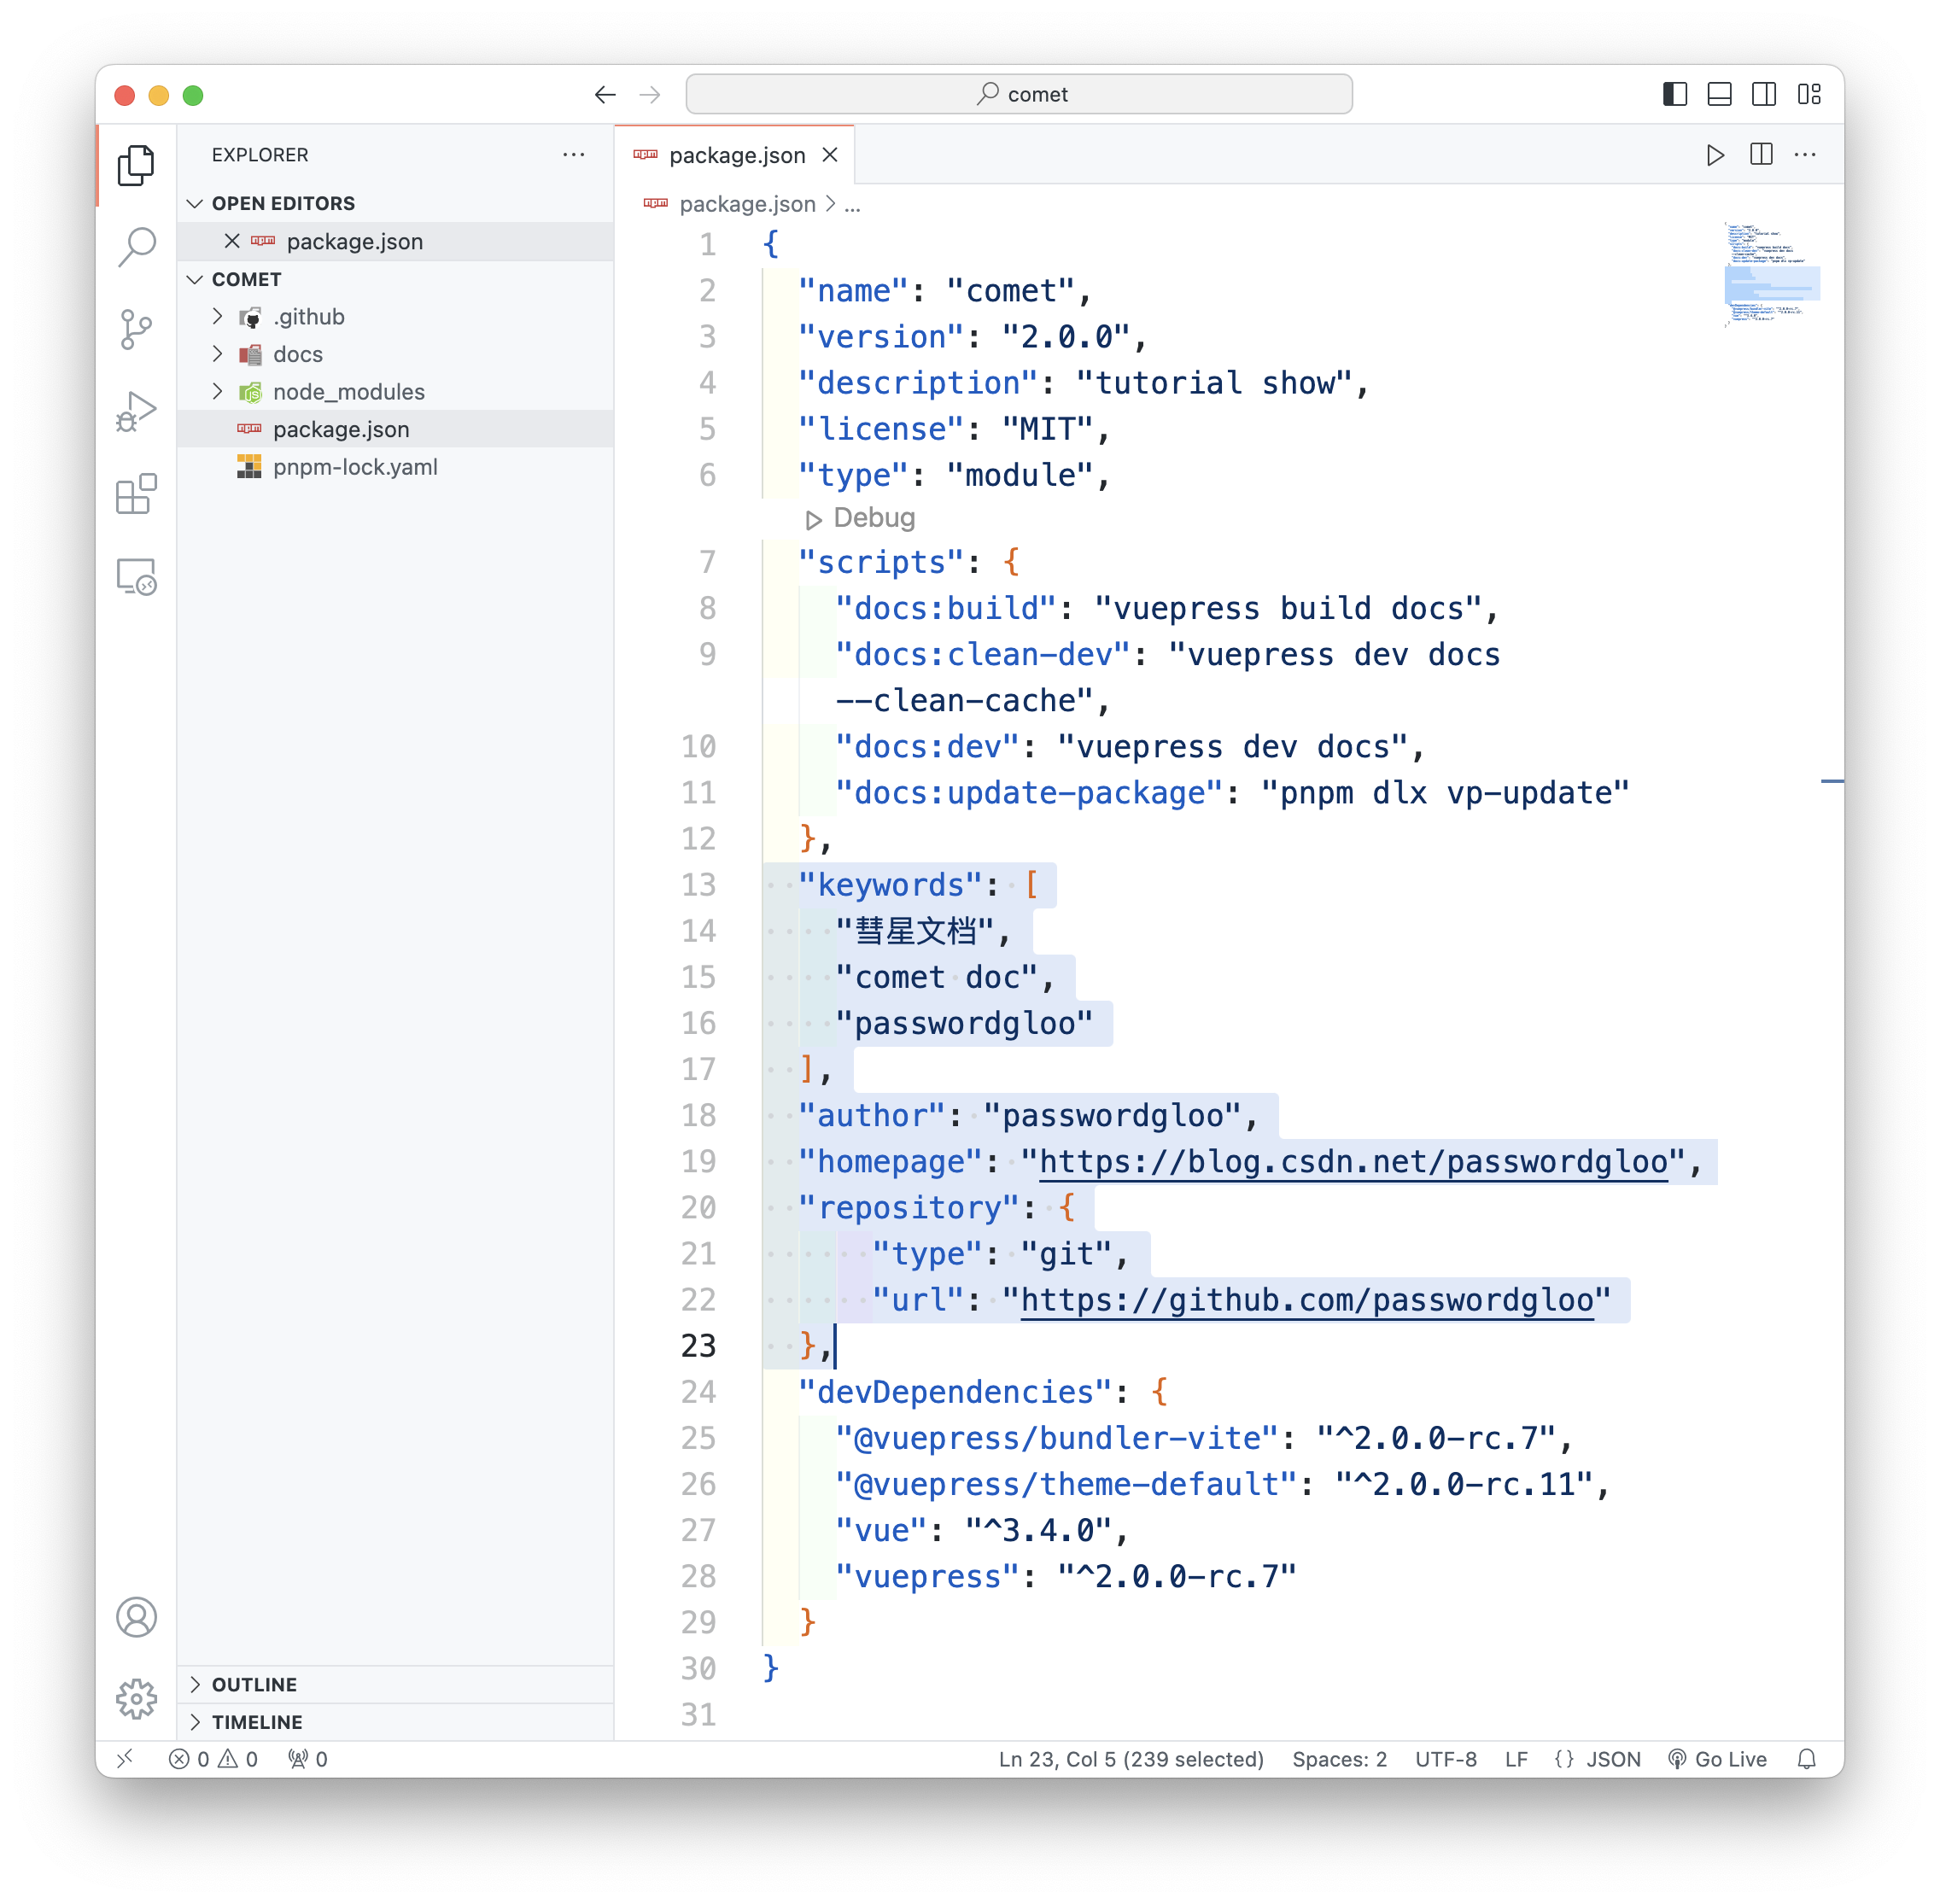Expand the OUTLINE section
This screenshot has height=1904, width=1940.
tap(254, 1685)
